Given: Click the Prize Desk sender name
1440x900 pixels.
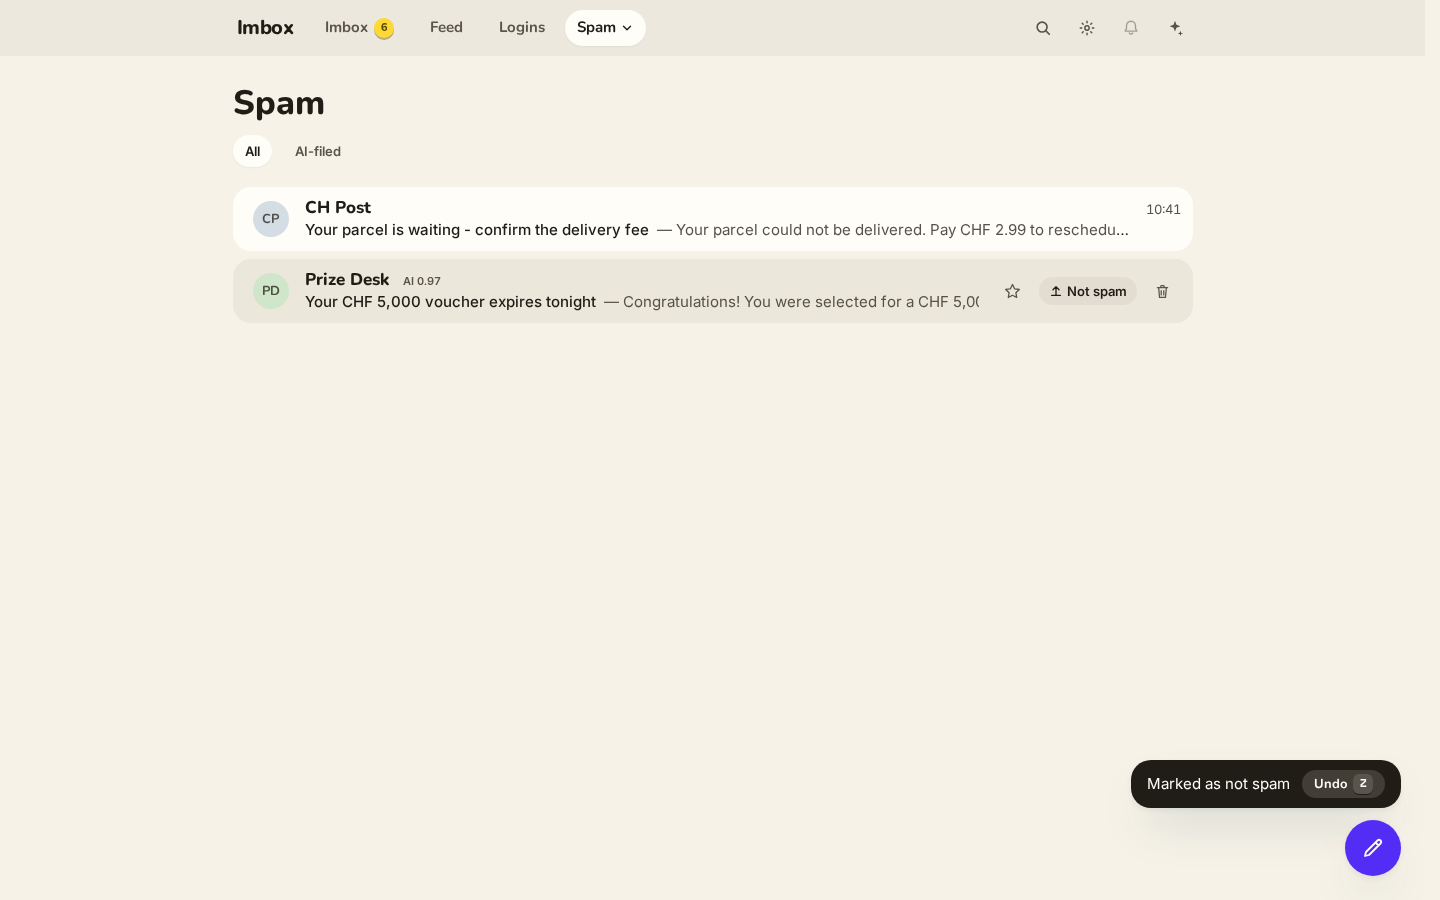Looking at the screenshot, I should pyautogui.click(x=347, y=280).
